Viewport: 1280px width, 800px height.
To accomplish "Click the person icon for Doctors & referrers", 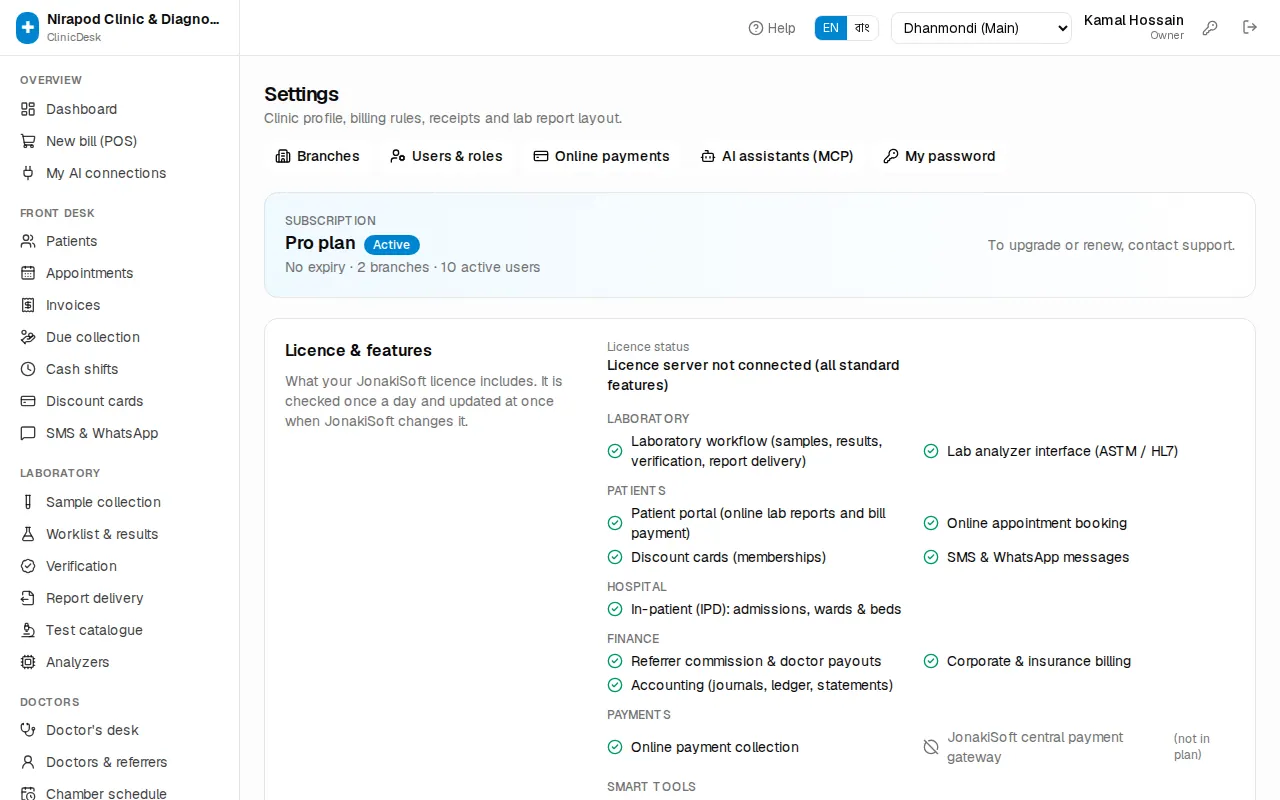I will coord(28,762).
